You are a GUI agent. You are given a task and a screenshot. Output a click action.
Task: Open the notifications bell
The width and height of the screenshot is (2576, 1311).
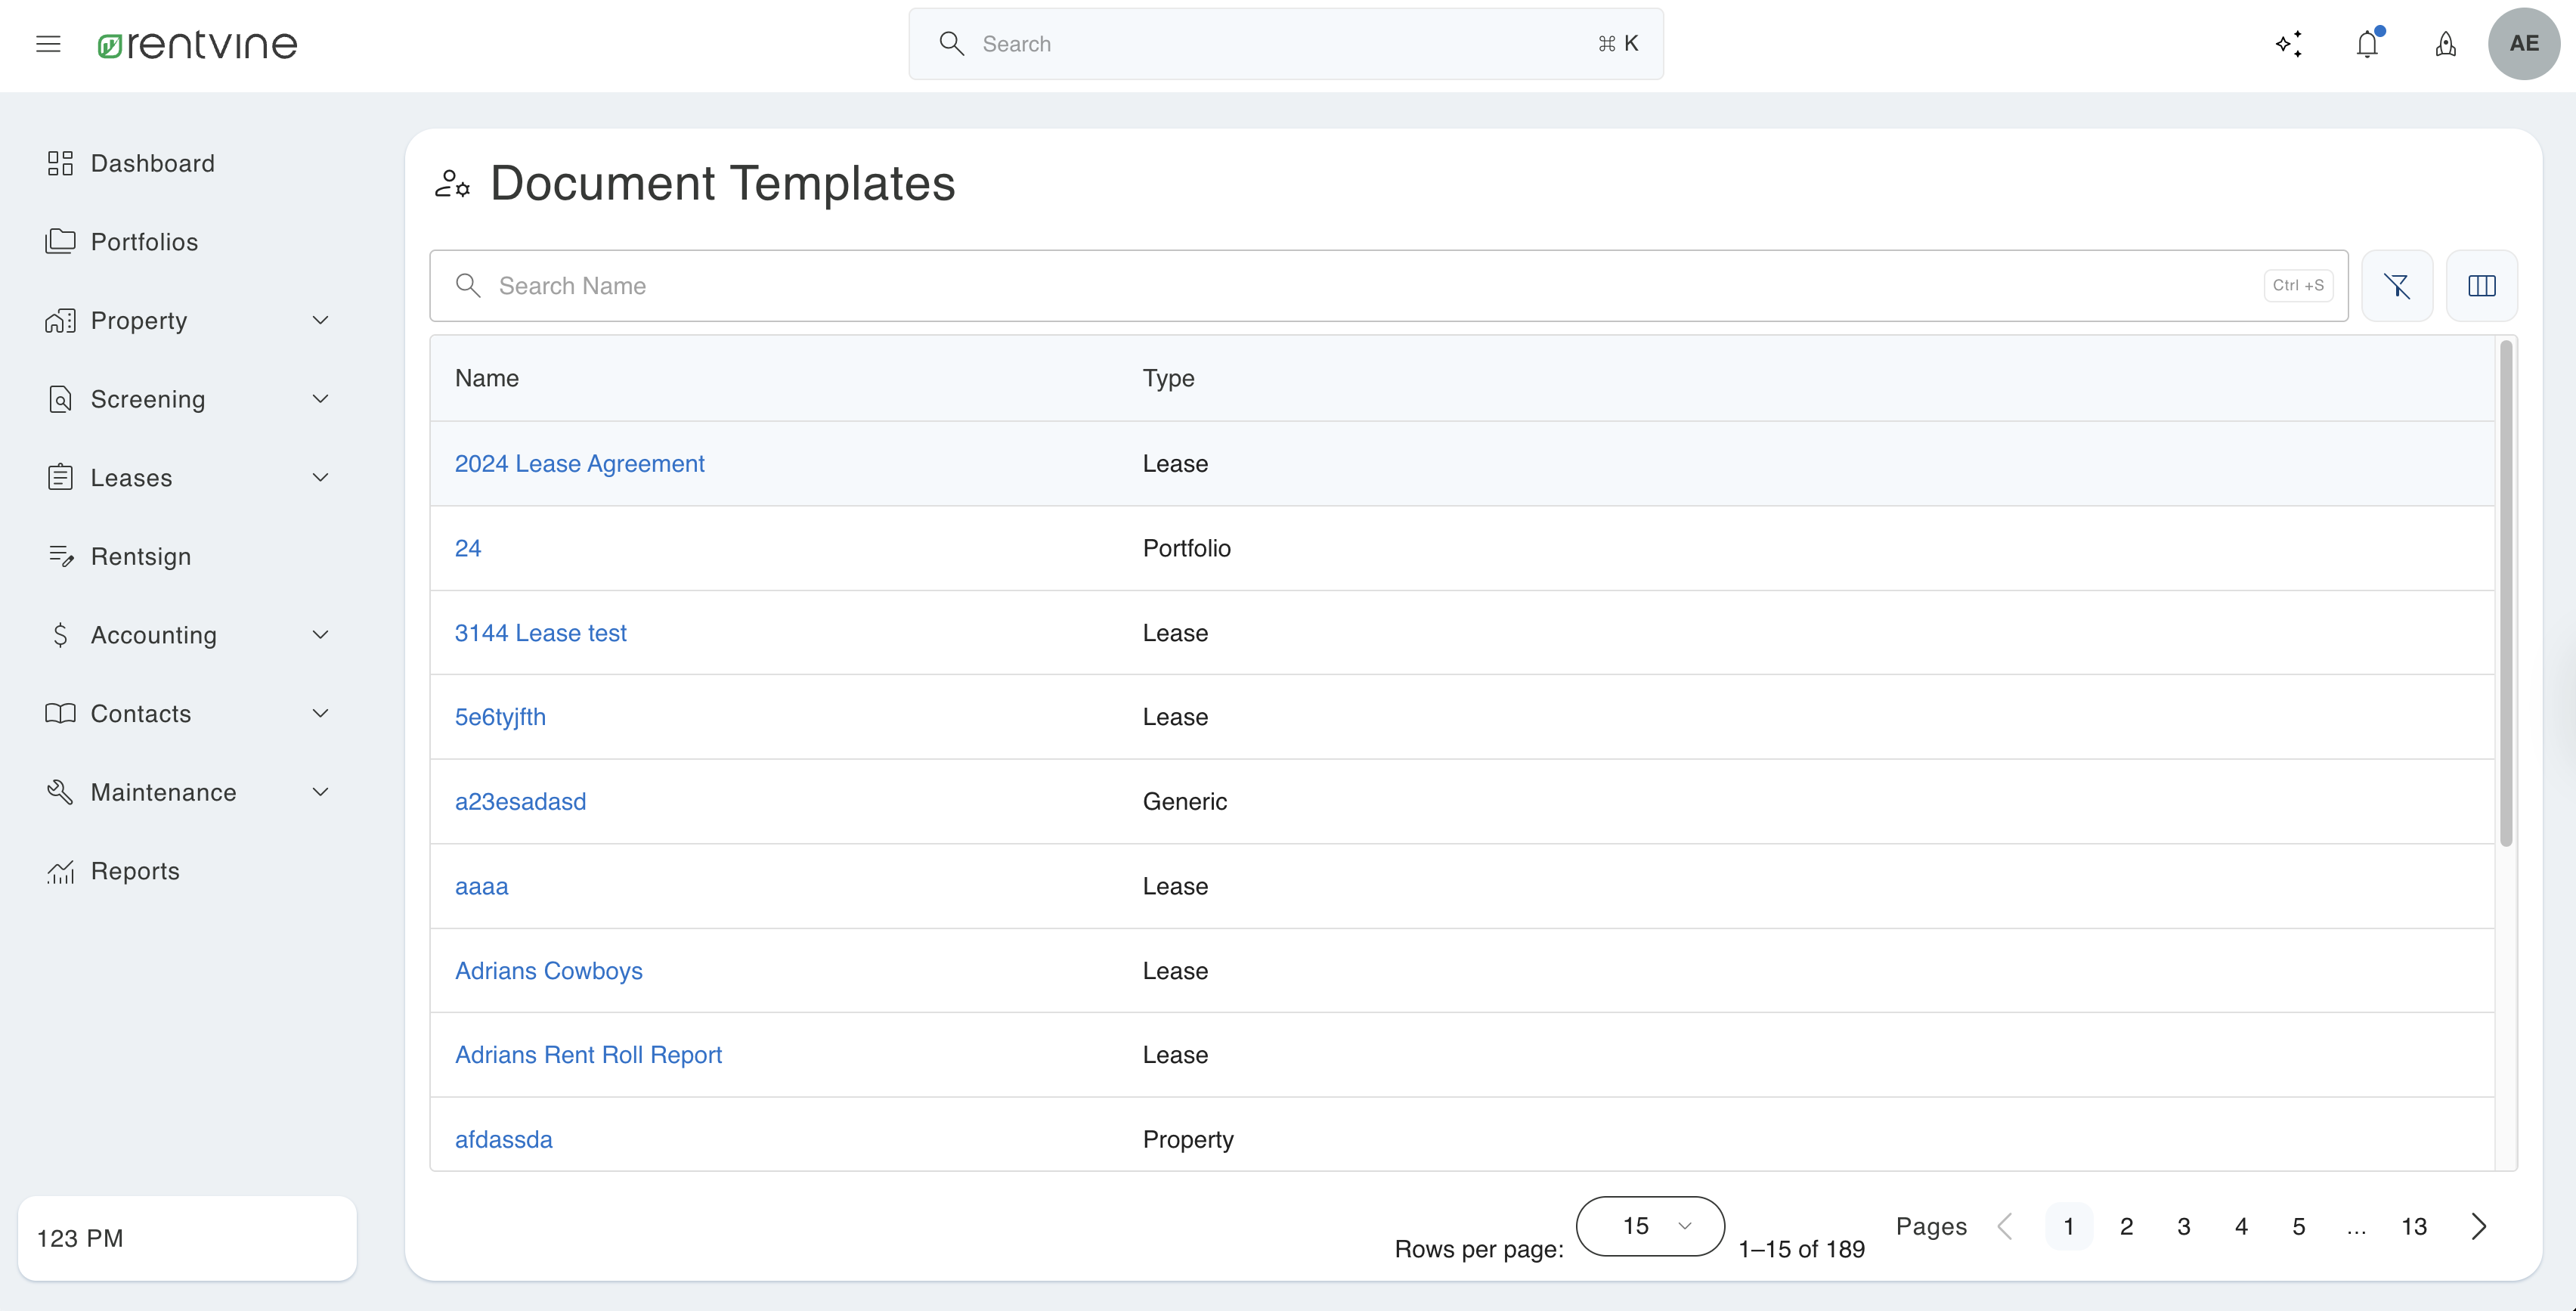[2367, 44]
